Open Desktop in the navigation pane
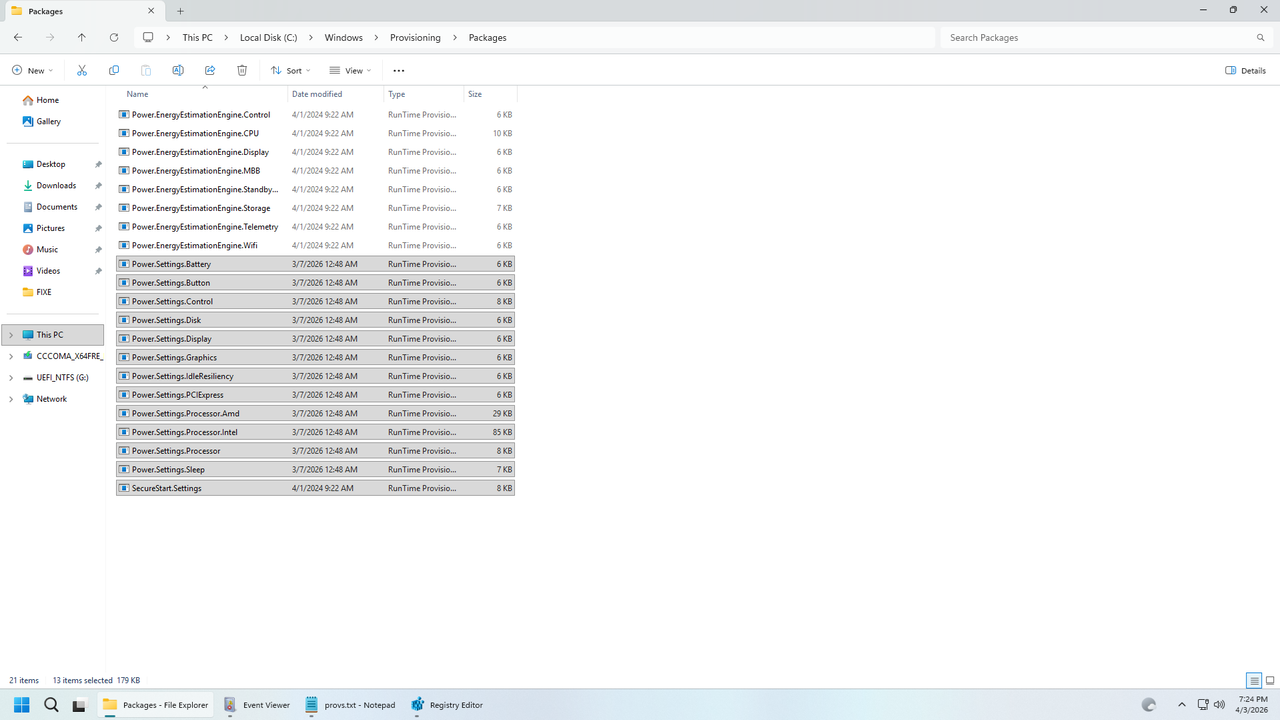The height and width of the screenshot is (720, 1280). [51, 164]
